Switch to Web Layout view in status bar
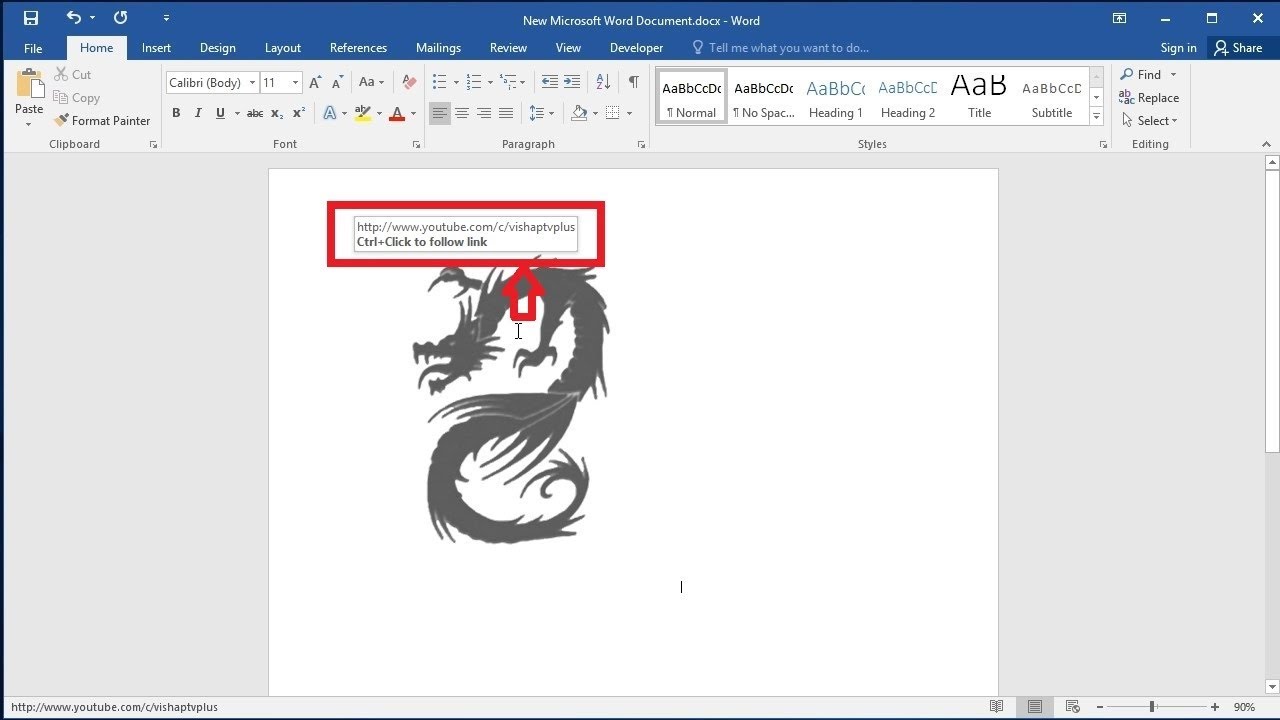Image resolution: width=1280 pixels, height=720 pixels. 1072,707
